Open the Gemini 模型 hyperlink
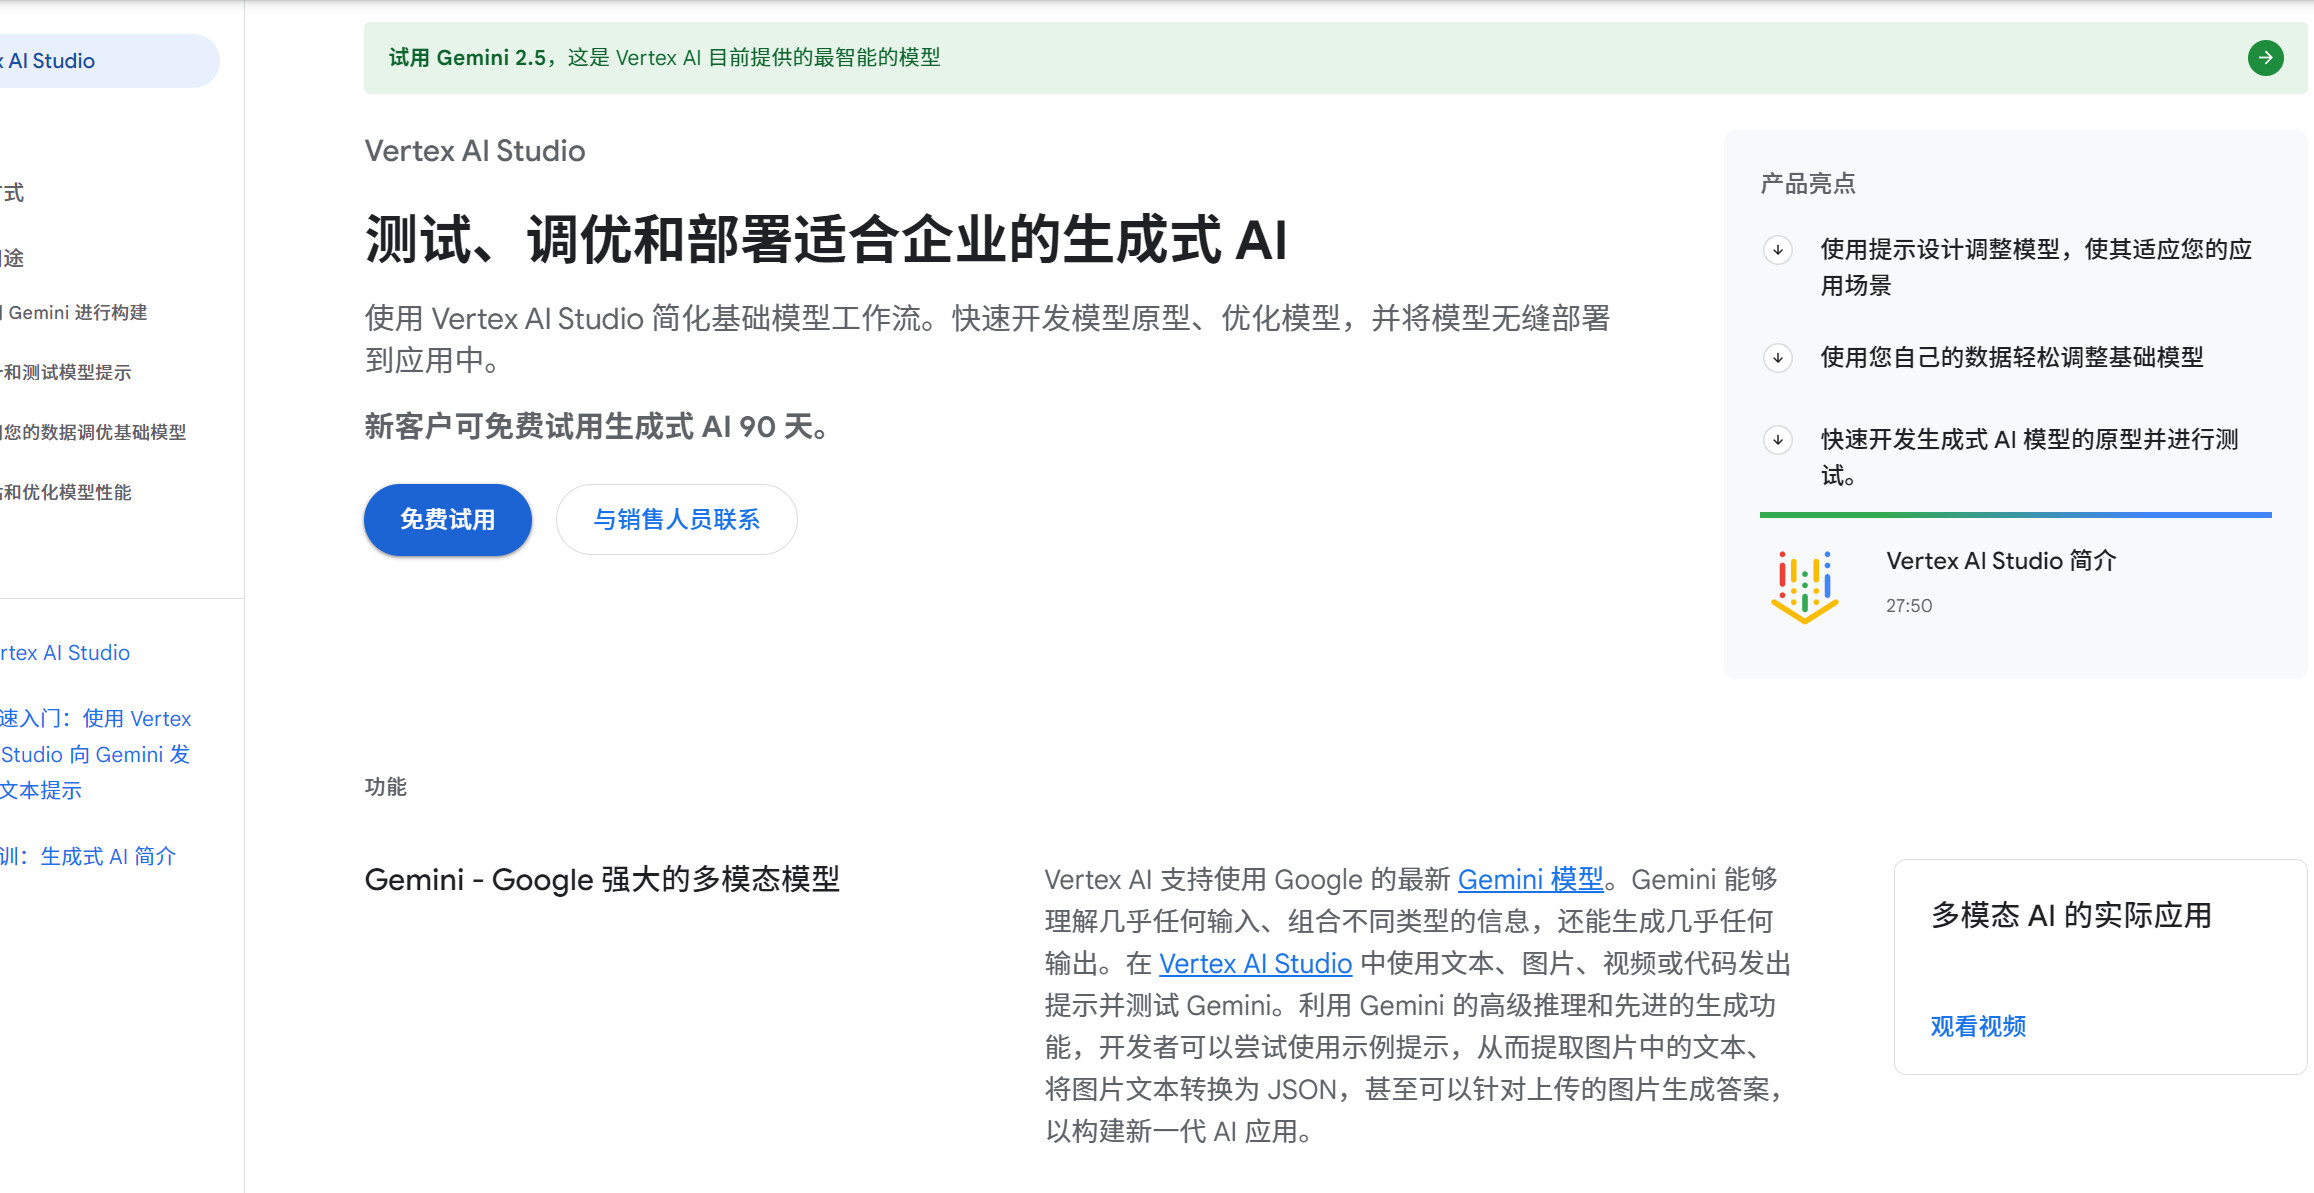This screenshot has height=1193, width=2314. [1529, 880]
